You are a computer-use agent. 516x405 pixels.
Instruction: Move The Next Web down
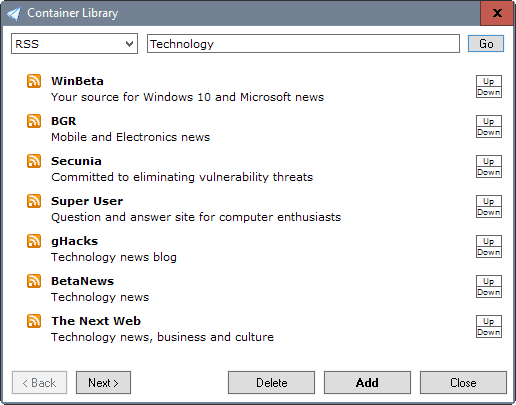489,332
